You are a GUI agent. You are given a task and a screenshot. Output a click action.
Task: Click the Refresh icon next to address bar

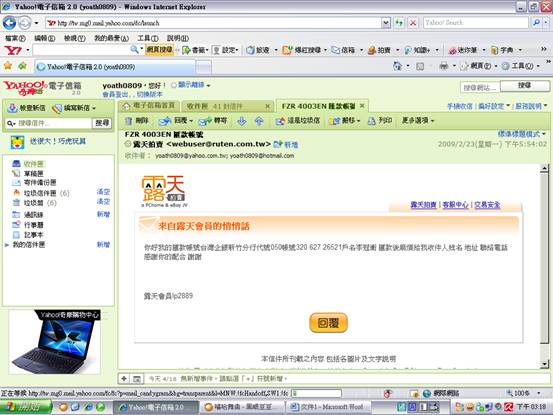coord(399,23)
